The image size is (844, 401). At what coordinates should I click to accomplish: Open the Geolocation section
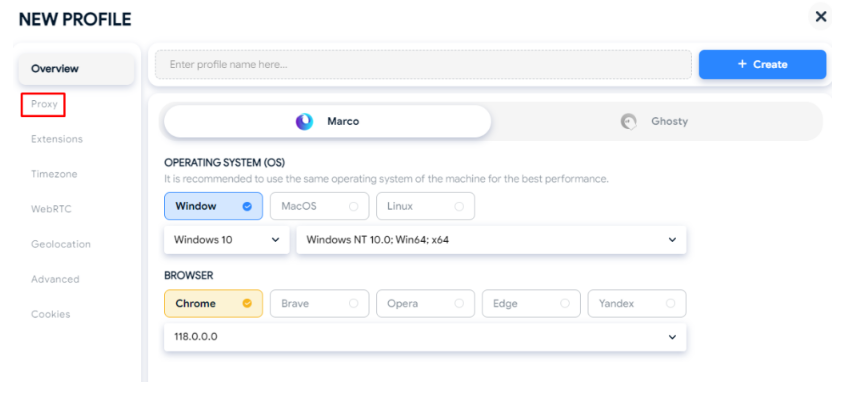[61, 244]
